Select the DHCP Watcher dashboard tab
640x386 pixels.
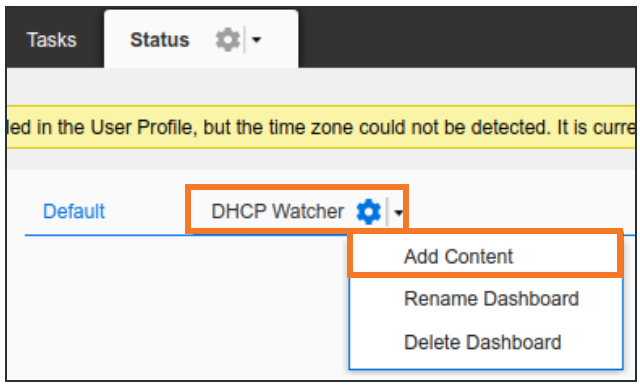[278, 211]
